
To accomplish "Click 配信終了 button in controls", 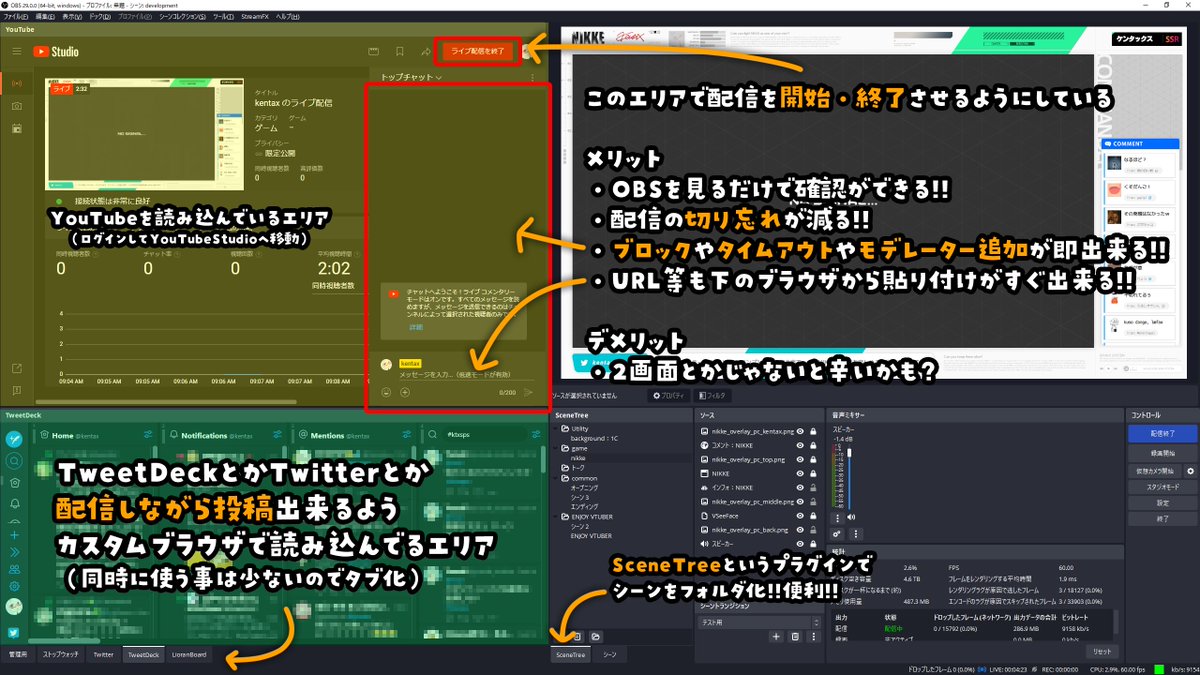I will pos(1162,434).
